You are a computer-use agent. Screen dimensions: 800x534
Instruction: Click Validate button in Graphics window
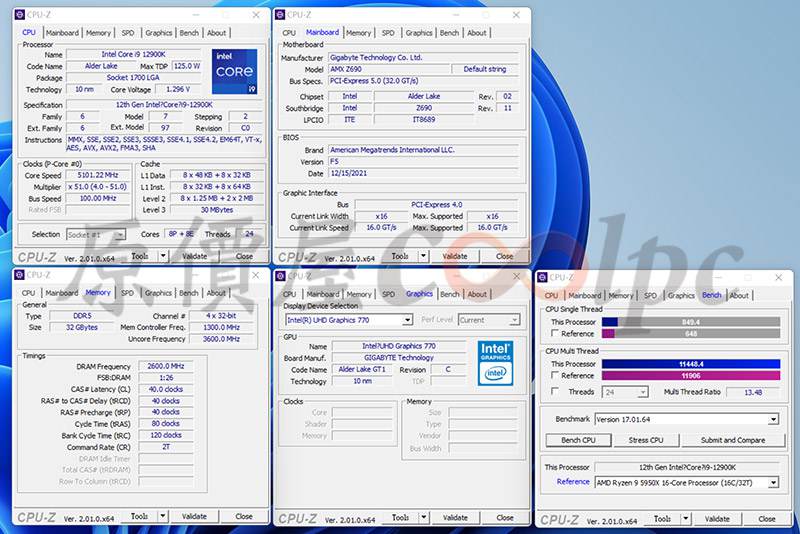(x=455, y=518)
